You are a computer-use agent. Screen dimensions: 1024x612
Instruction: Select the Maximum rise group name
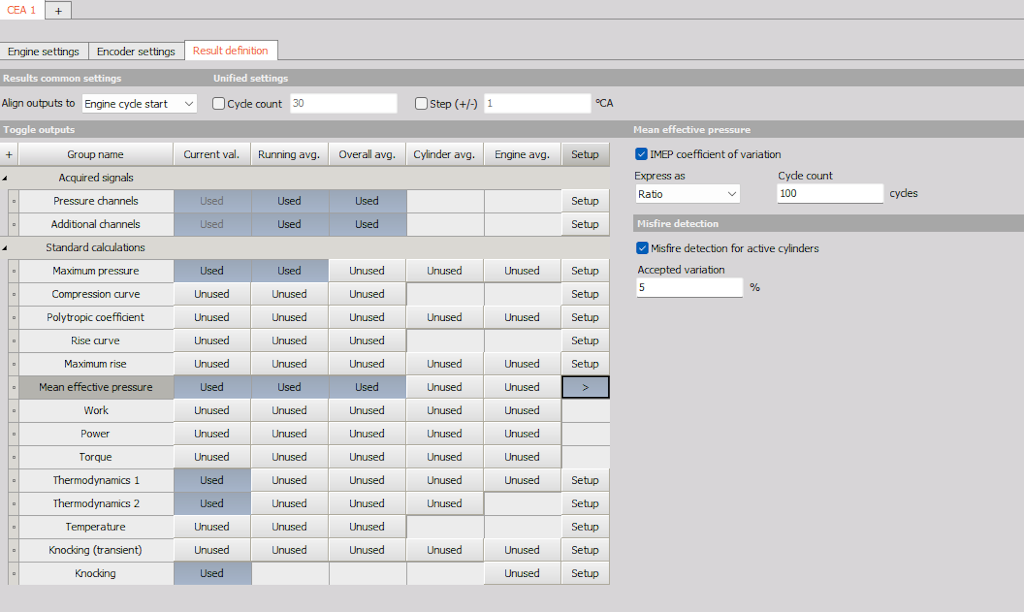96,364
